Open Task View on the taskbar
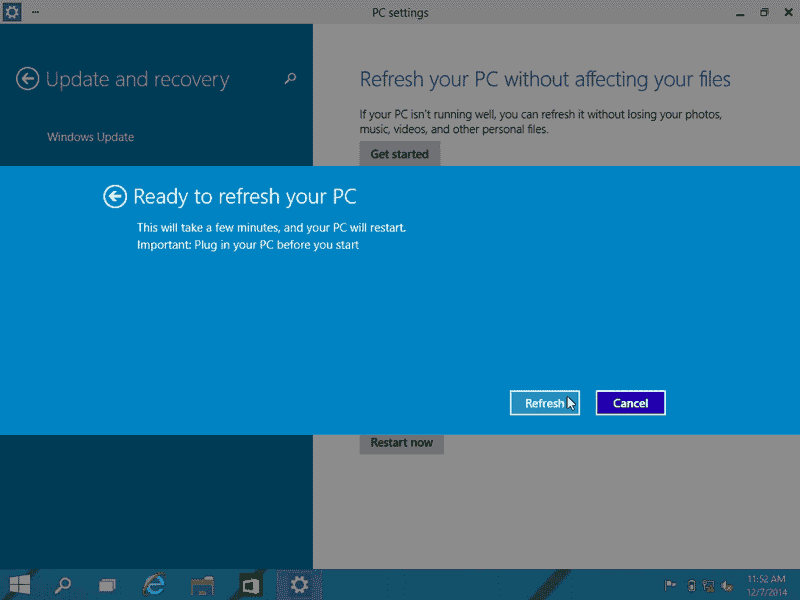800x600 pixels. [107, 584]
